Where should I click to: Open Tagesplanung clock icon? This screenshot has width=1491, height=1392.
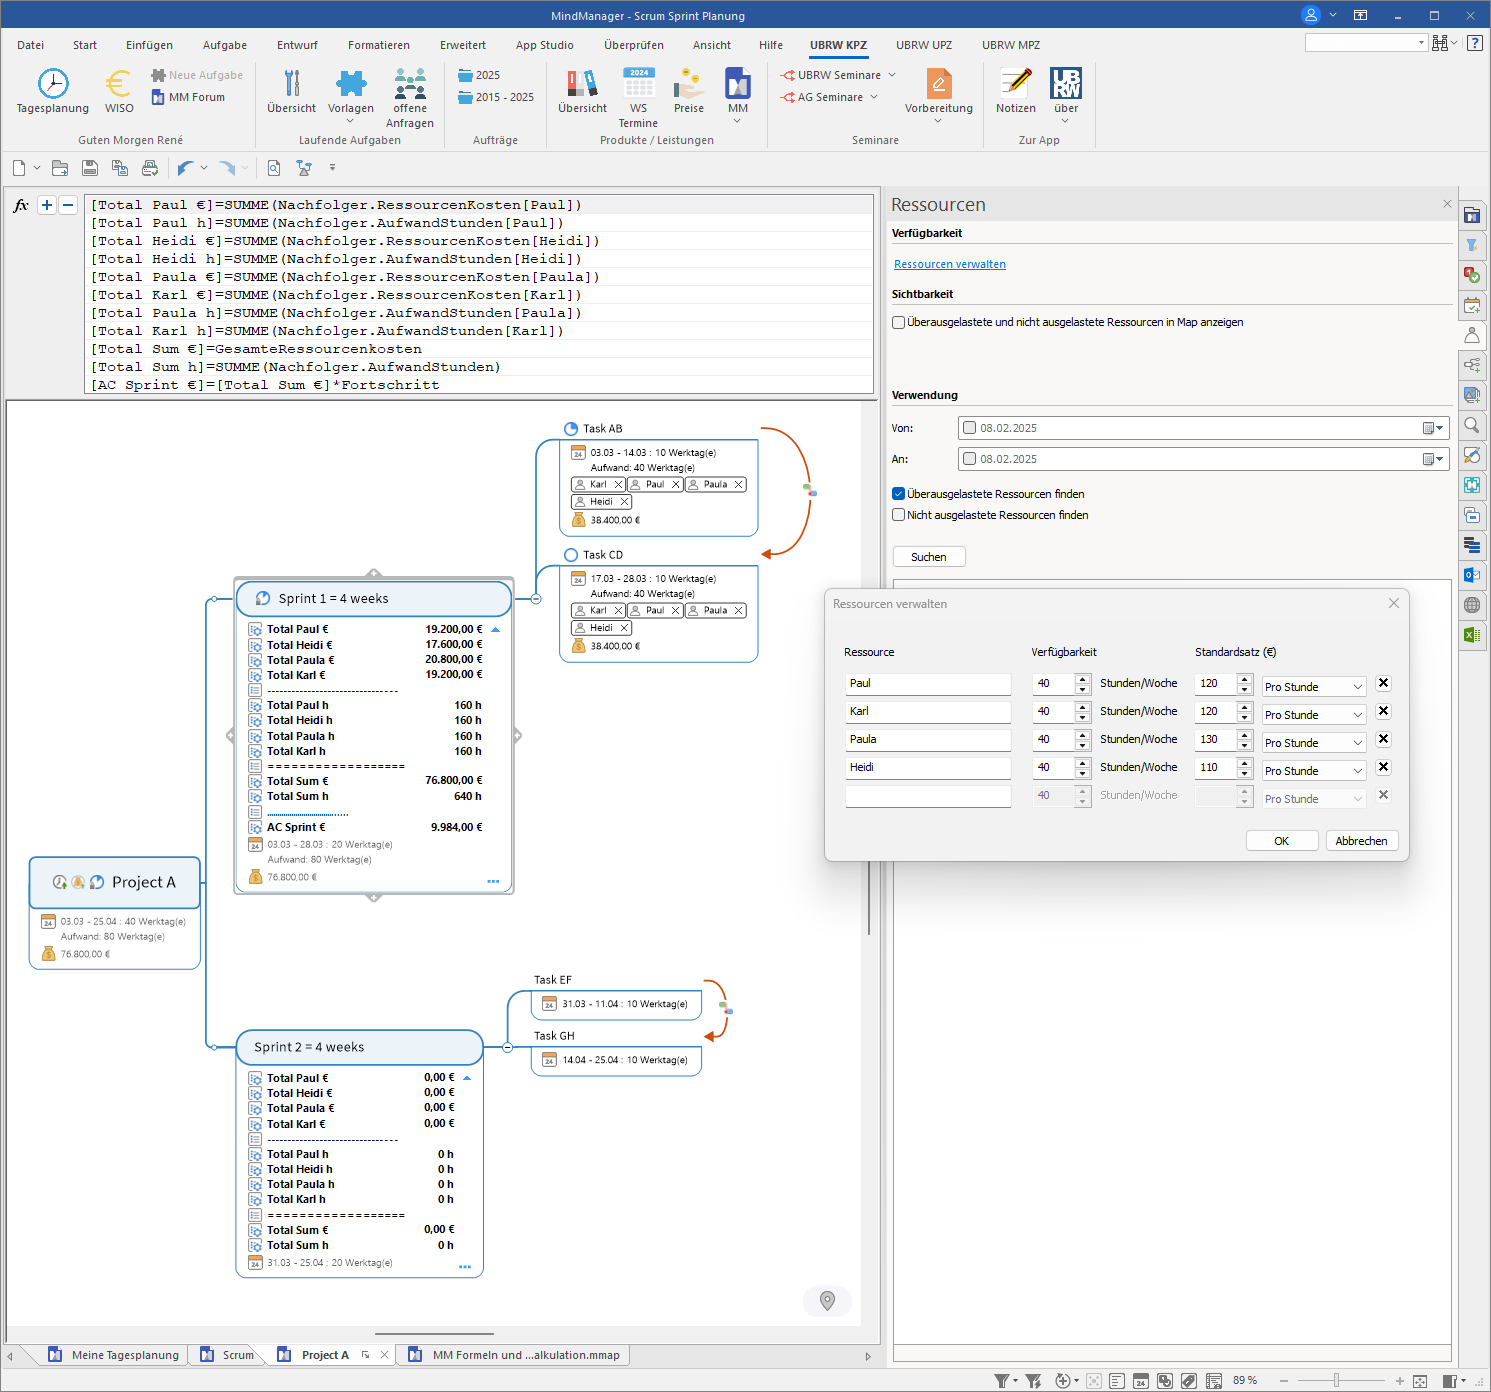pos(53,84)
